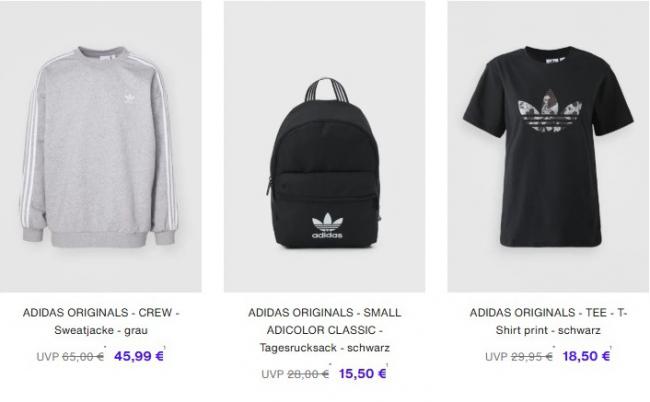Click the struck-through UVP 29,95 € price

point(519,356)
